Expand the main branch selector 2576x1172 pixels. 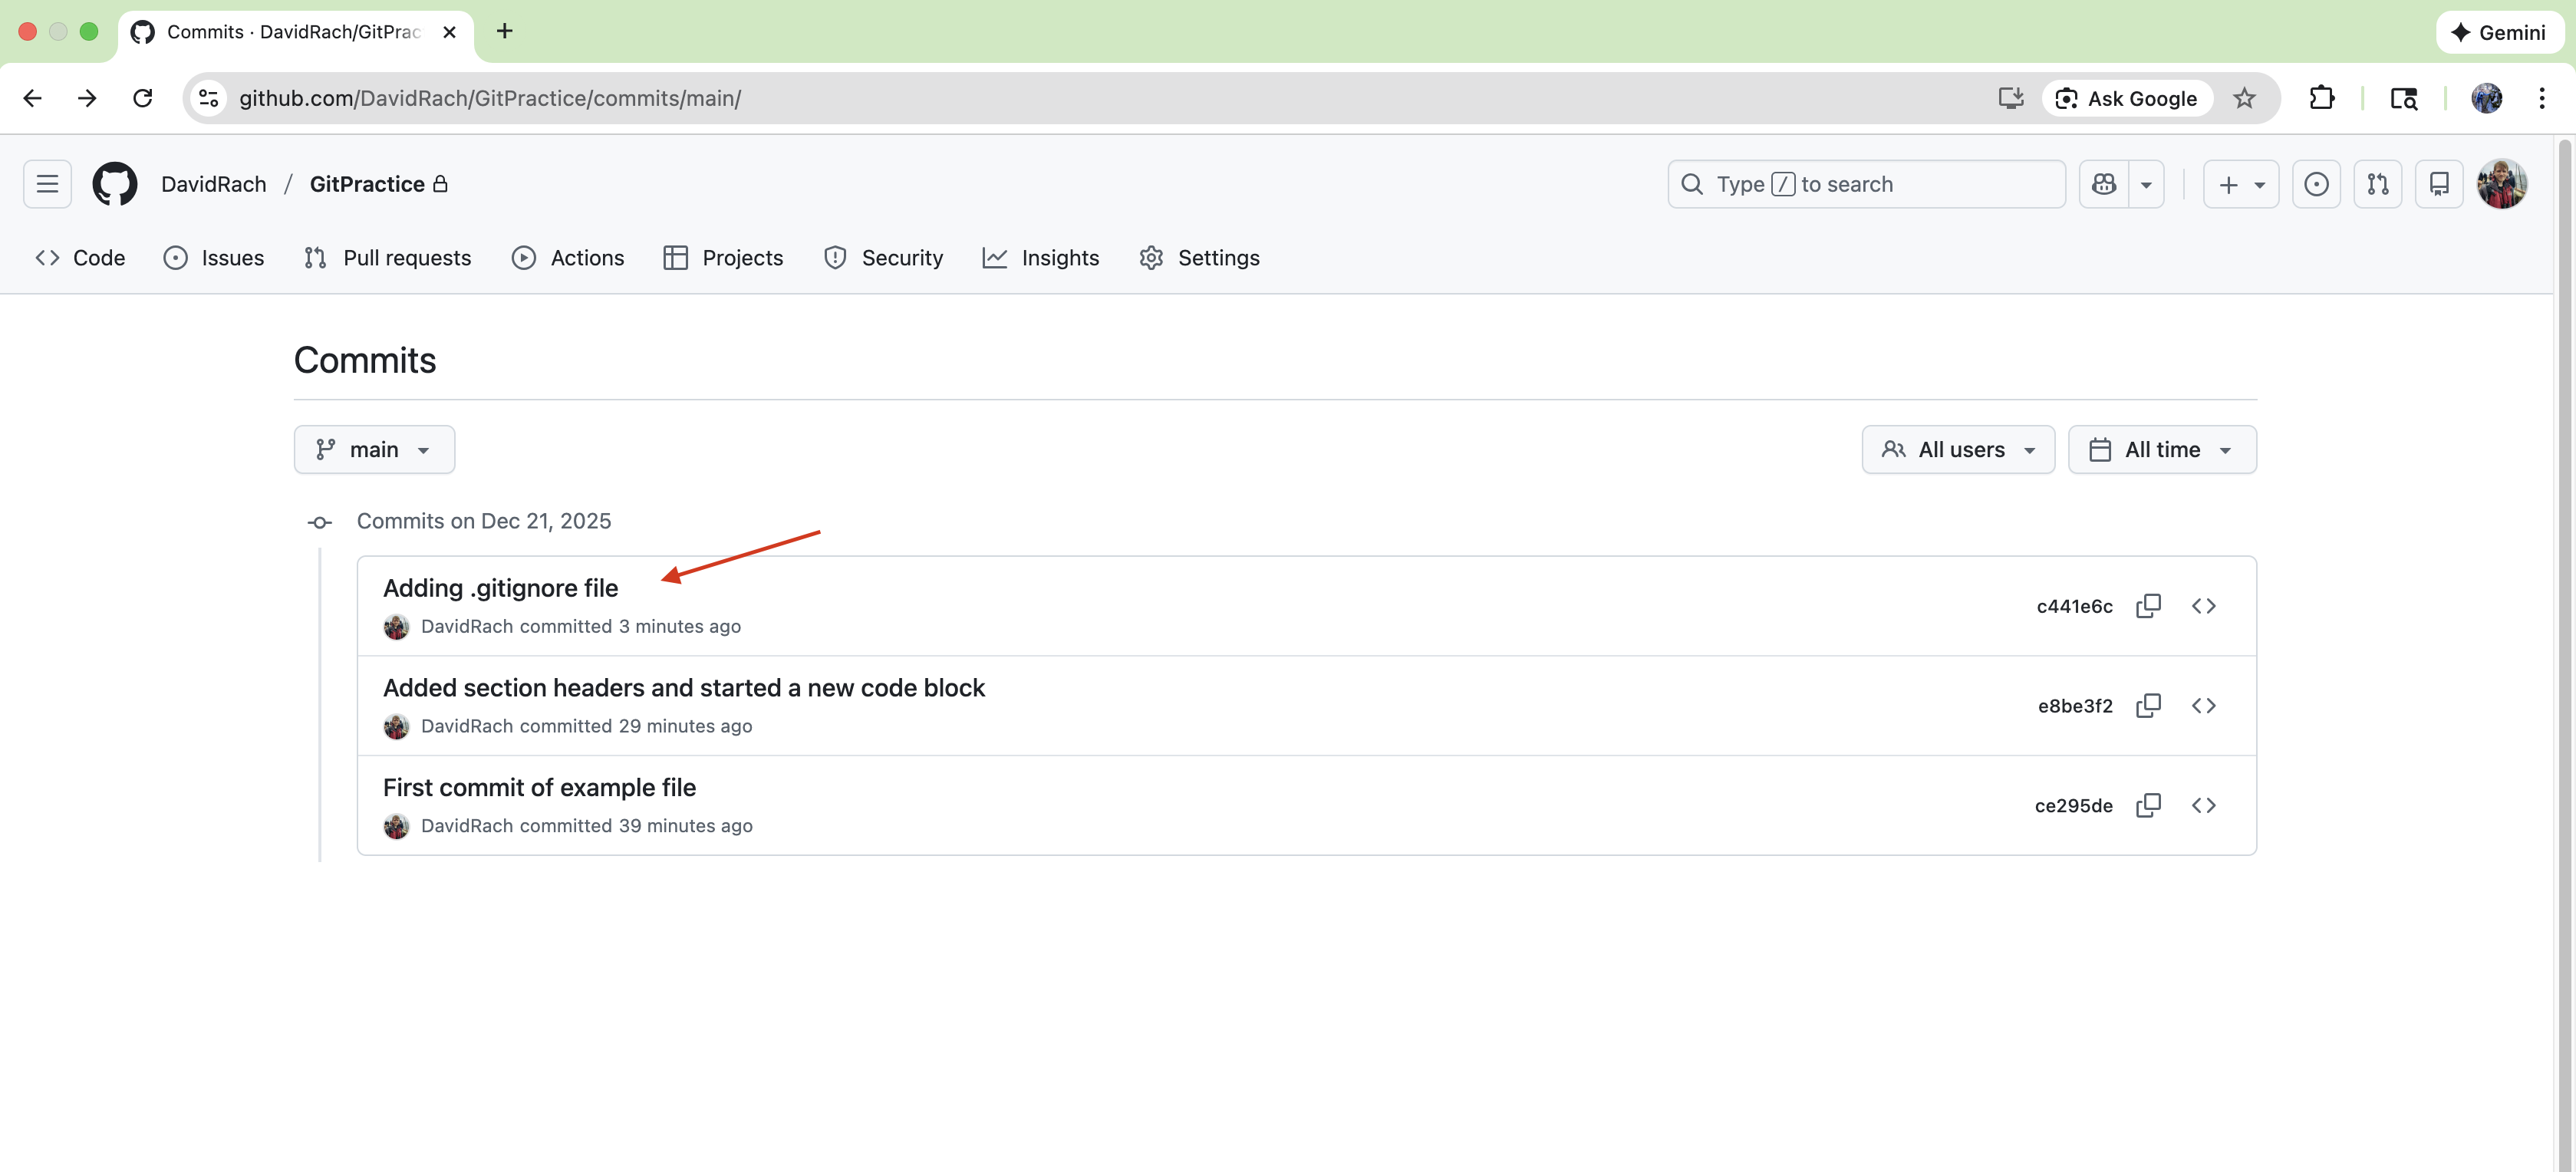[374, 450]
